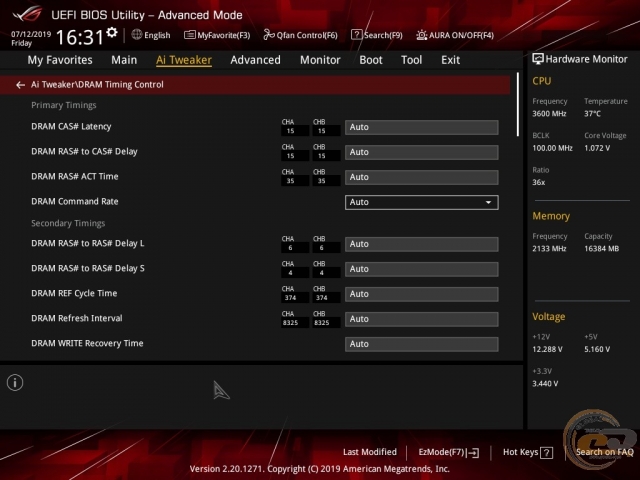Click the Memory frequency 2133 MHz value

[x=549, y=249]
